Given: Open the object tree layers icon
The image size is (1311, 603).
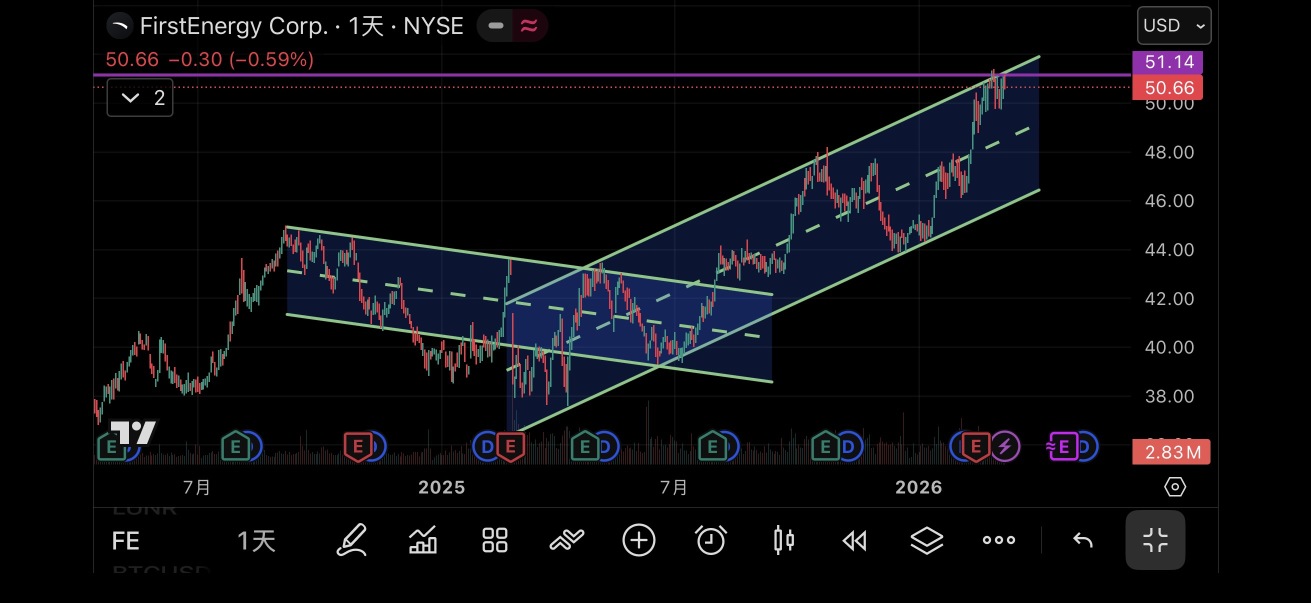Looking at the screenshot, I should (927, 541).
